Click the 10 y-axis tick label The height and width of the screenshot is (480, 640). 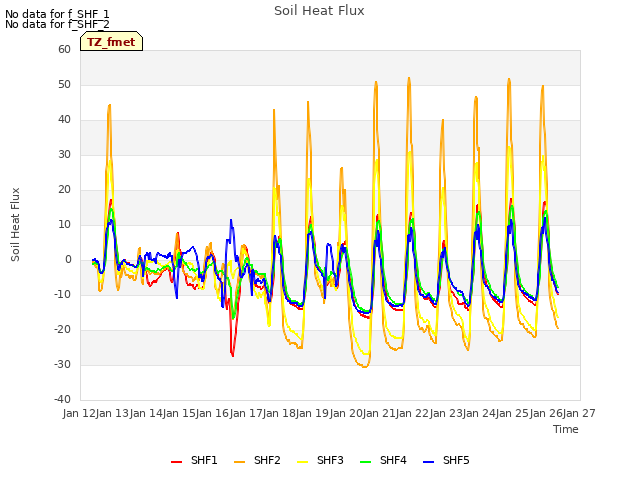click(x=64, y=224)
